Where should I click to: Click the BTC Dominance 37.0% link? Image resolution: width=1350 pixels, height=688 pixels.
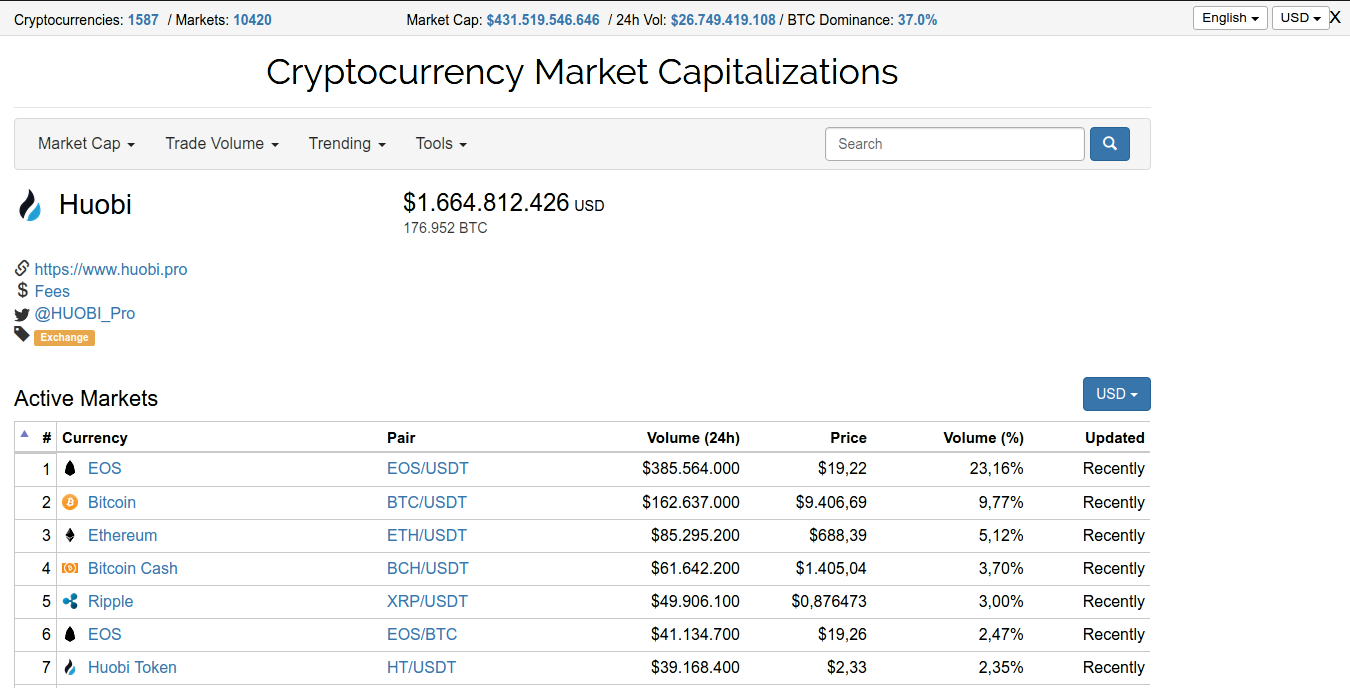pyautogui.click(x=917, y=19)
